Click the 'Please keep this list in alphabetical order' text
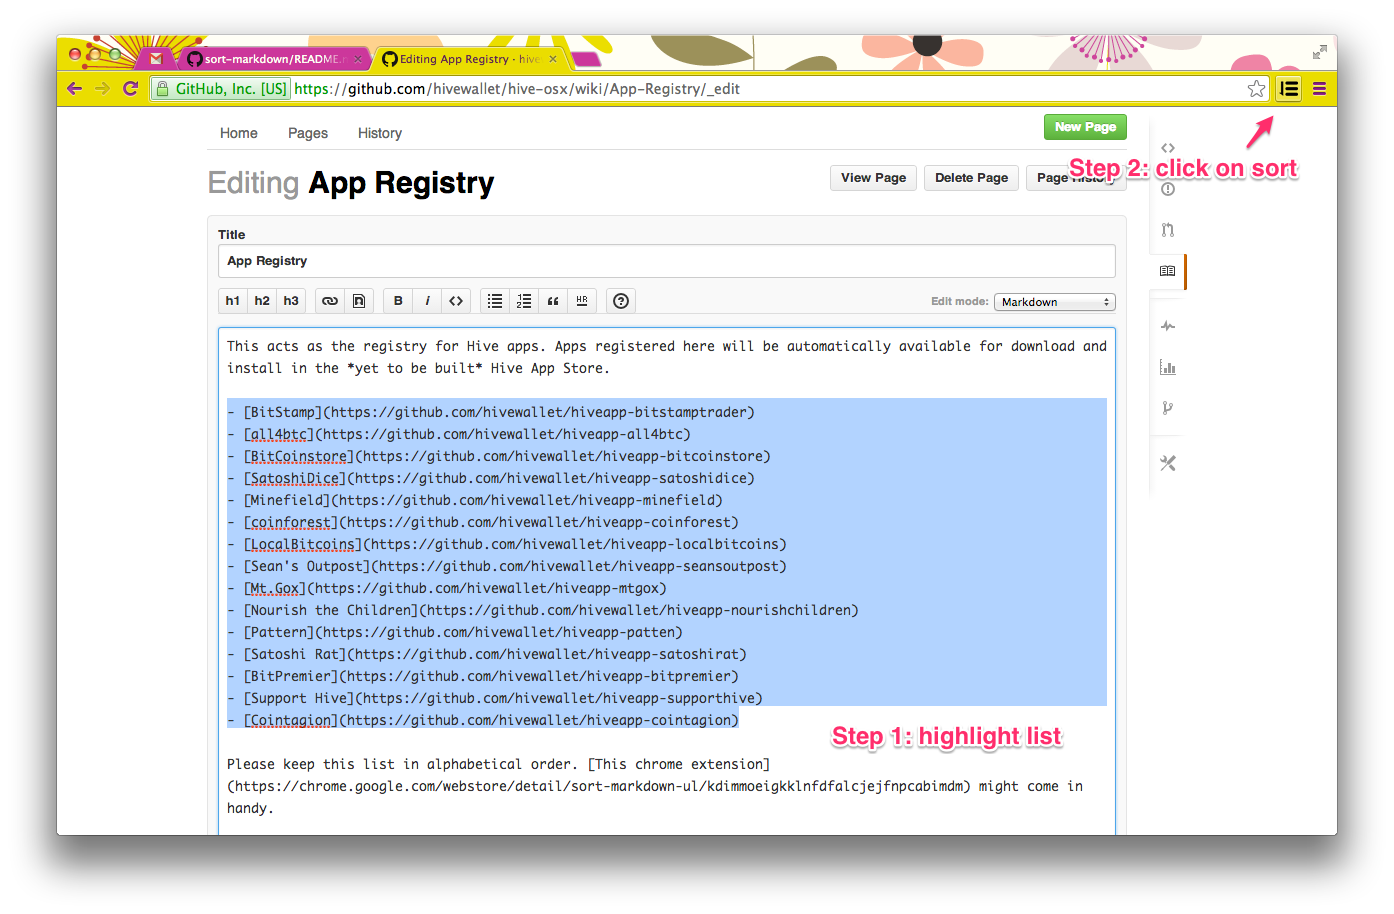 click(401, 764)
